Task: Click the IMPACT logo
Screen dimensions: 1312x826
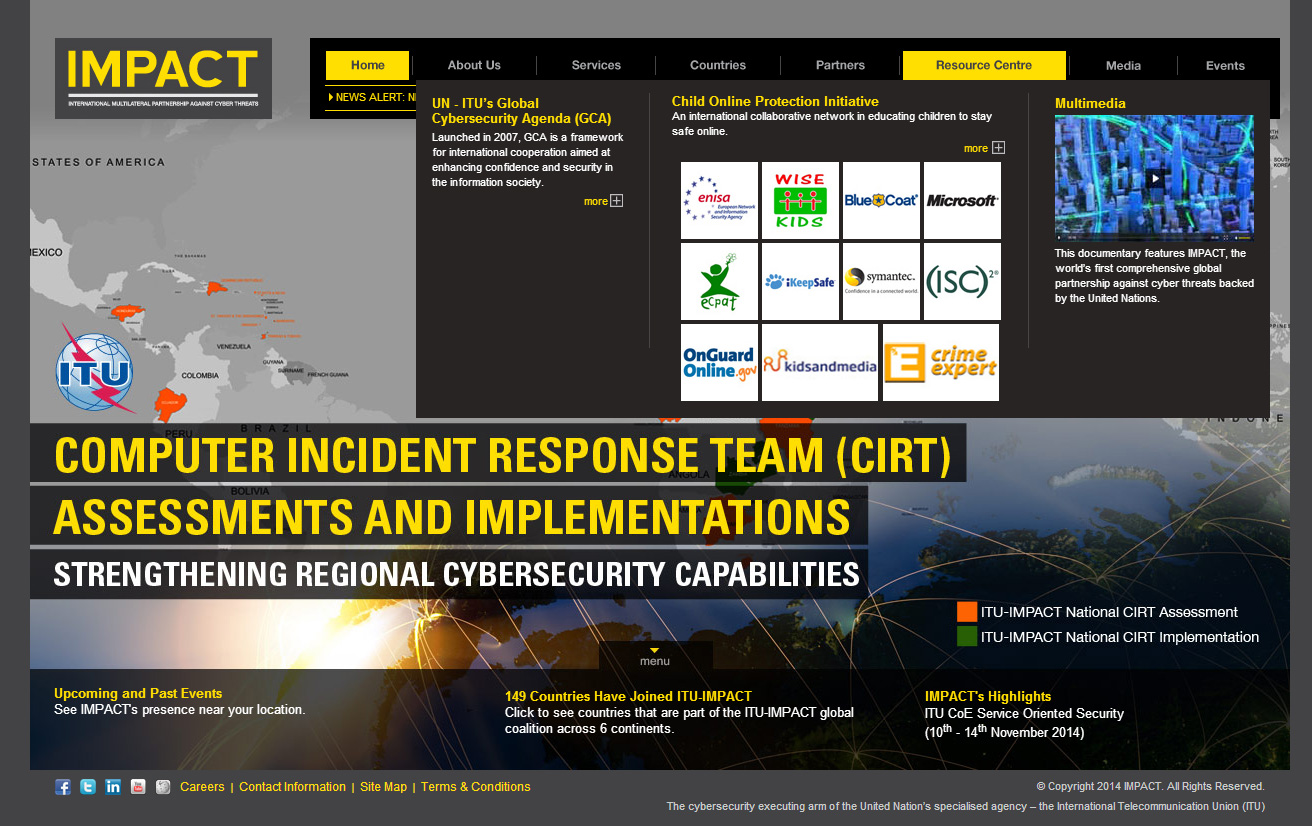Action: coord(163,78)
